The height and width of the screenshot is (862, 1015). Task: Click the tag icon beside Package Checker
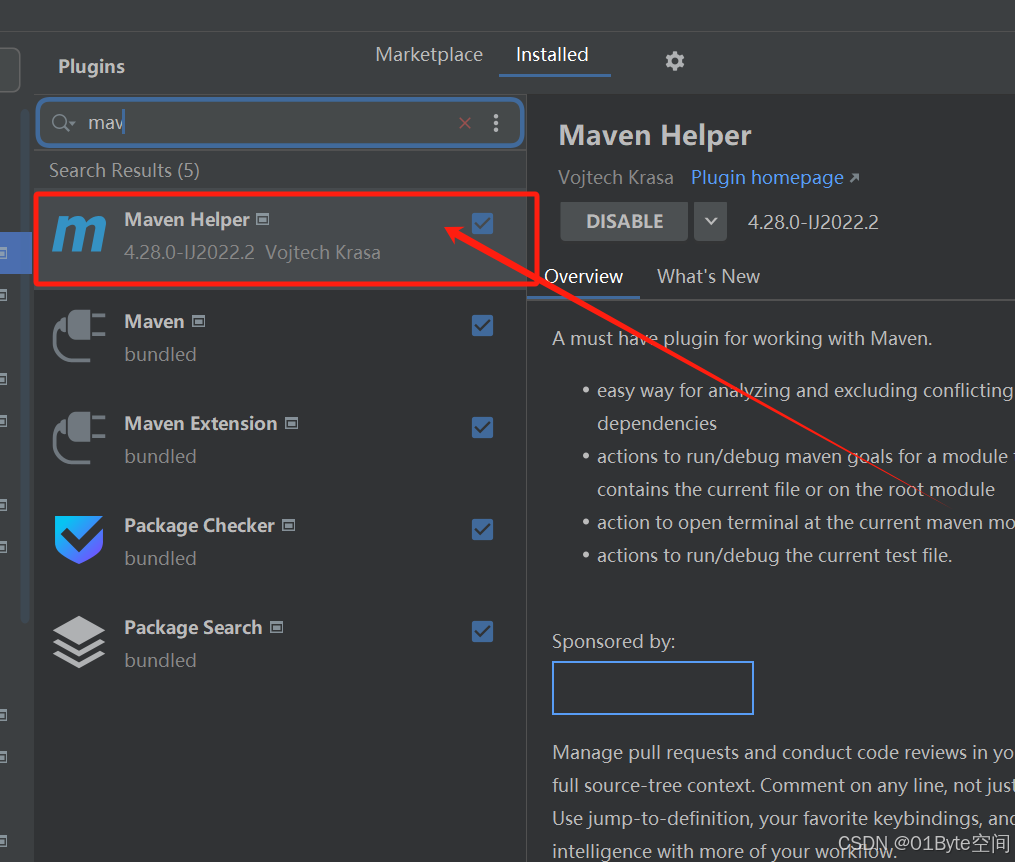pos(289,525)
